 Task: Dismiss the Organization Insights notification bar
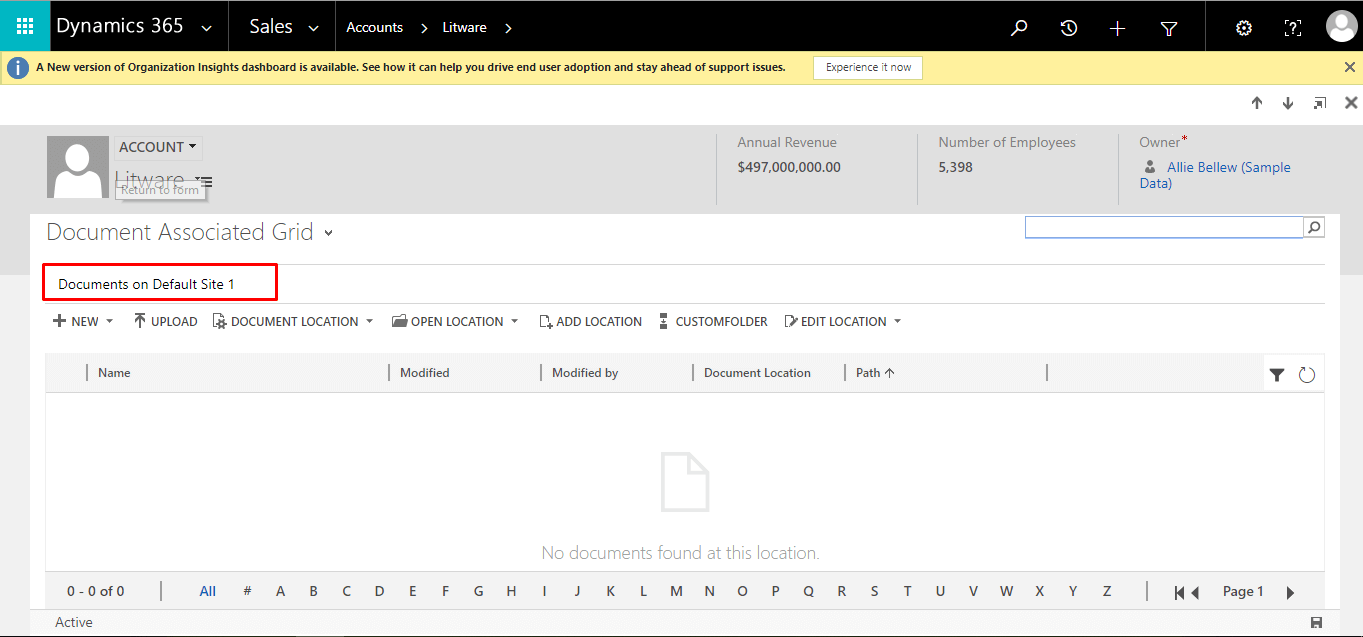[1350, 67]
